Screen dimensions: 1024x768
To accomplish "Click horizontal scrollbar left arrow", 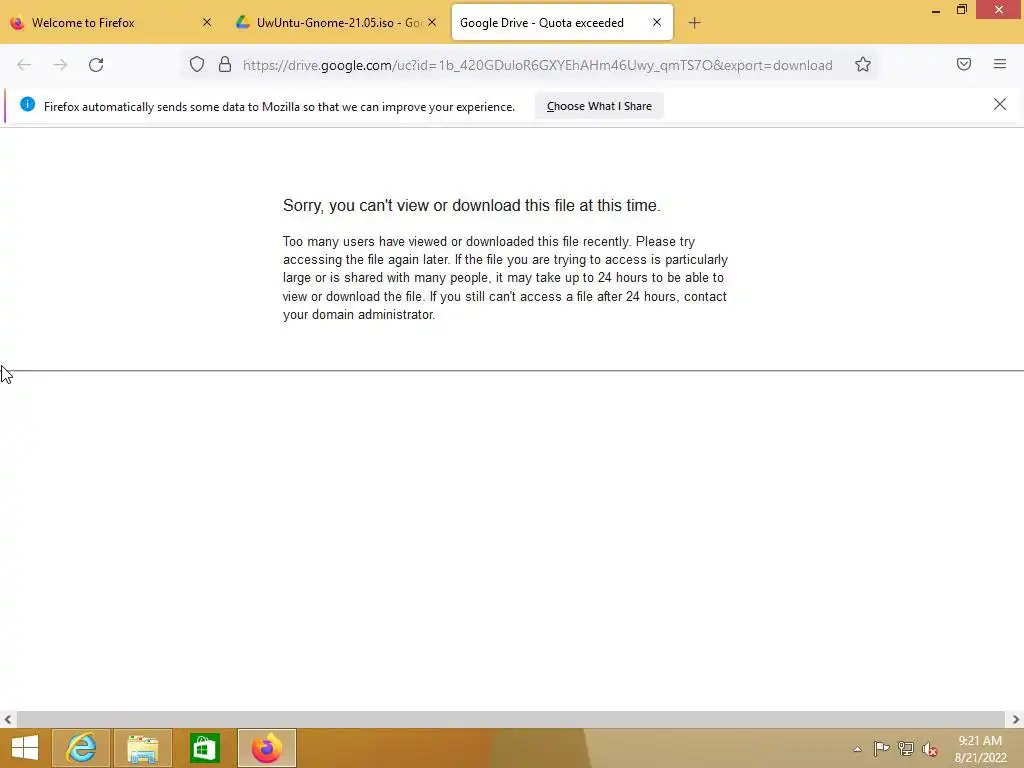I will tap(7, 720).
